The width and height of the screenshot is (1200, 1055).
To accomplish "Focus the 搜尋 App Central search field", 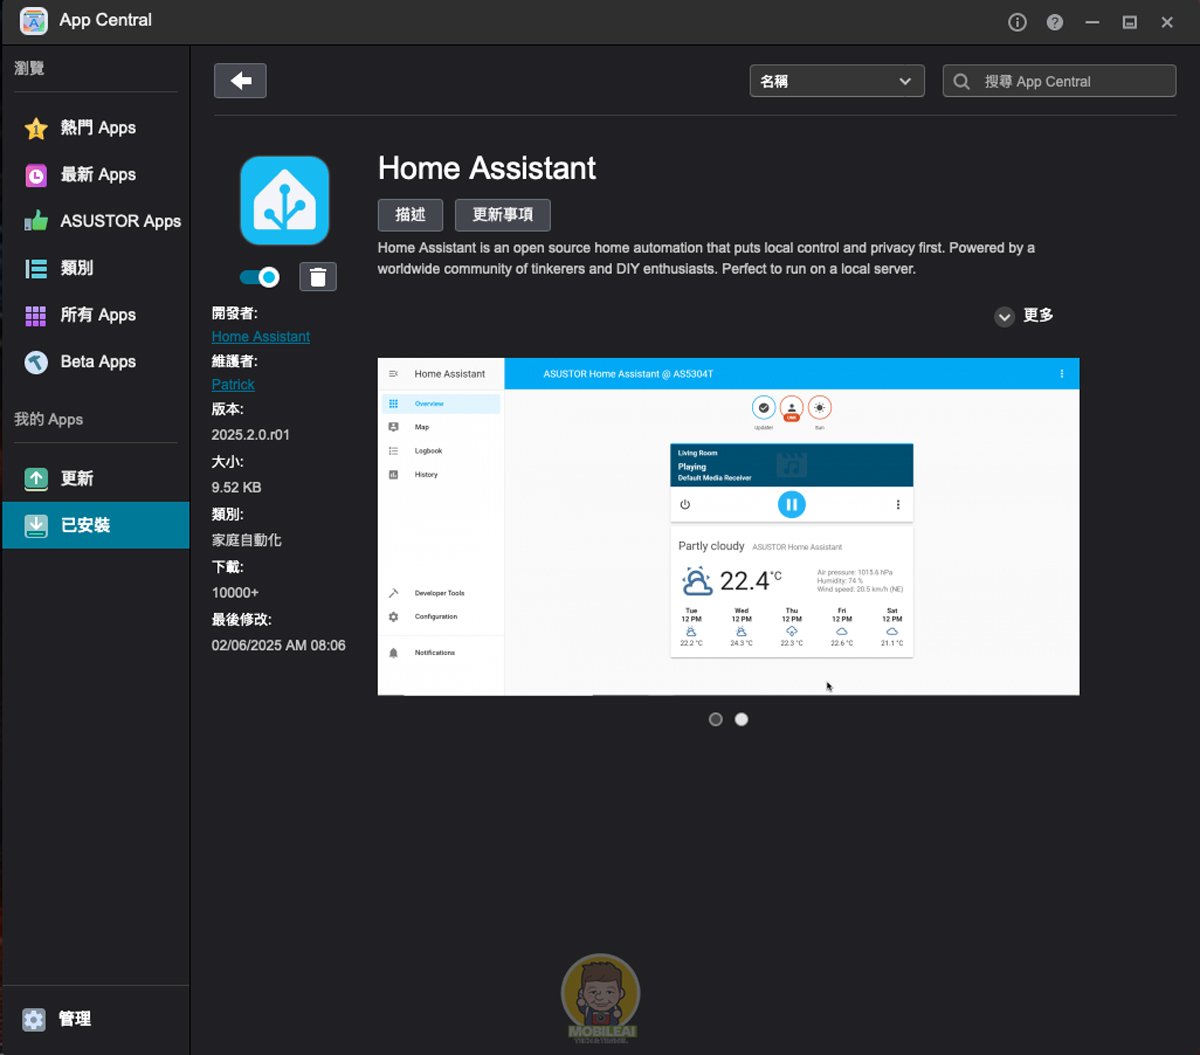I will (x=1059, y=81).
